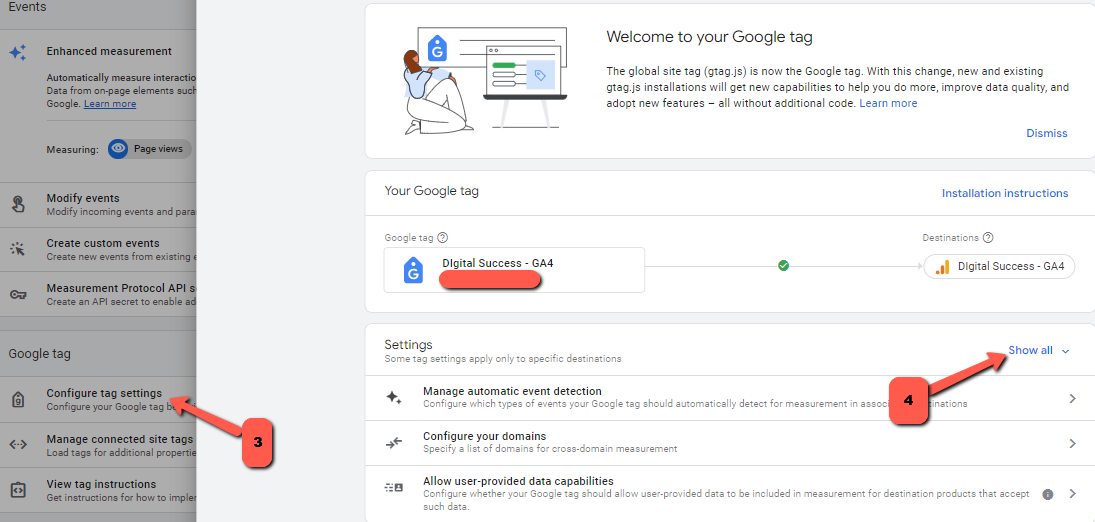Open Manage automatic event detection chevron

coord(1073,398)
